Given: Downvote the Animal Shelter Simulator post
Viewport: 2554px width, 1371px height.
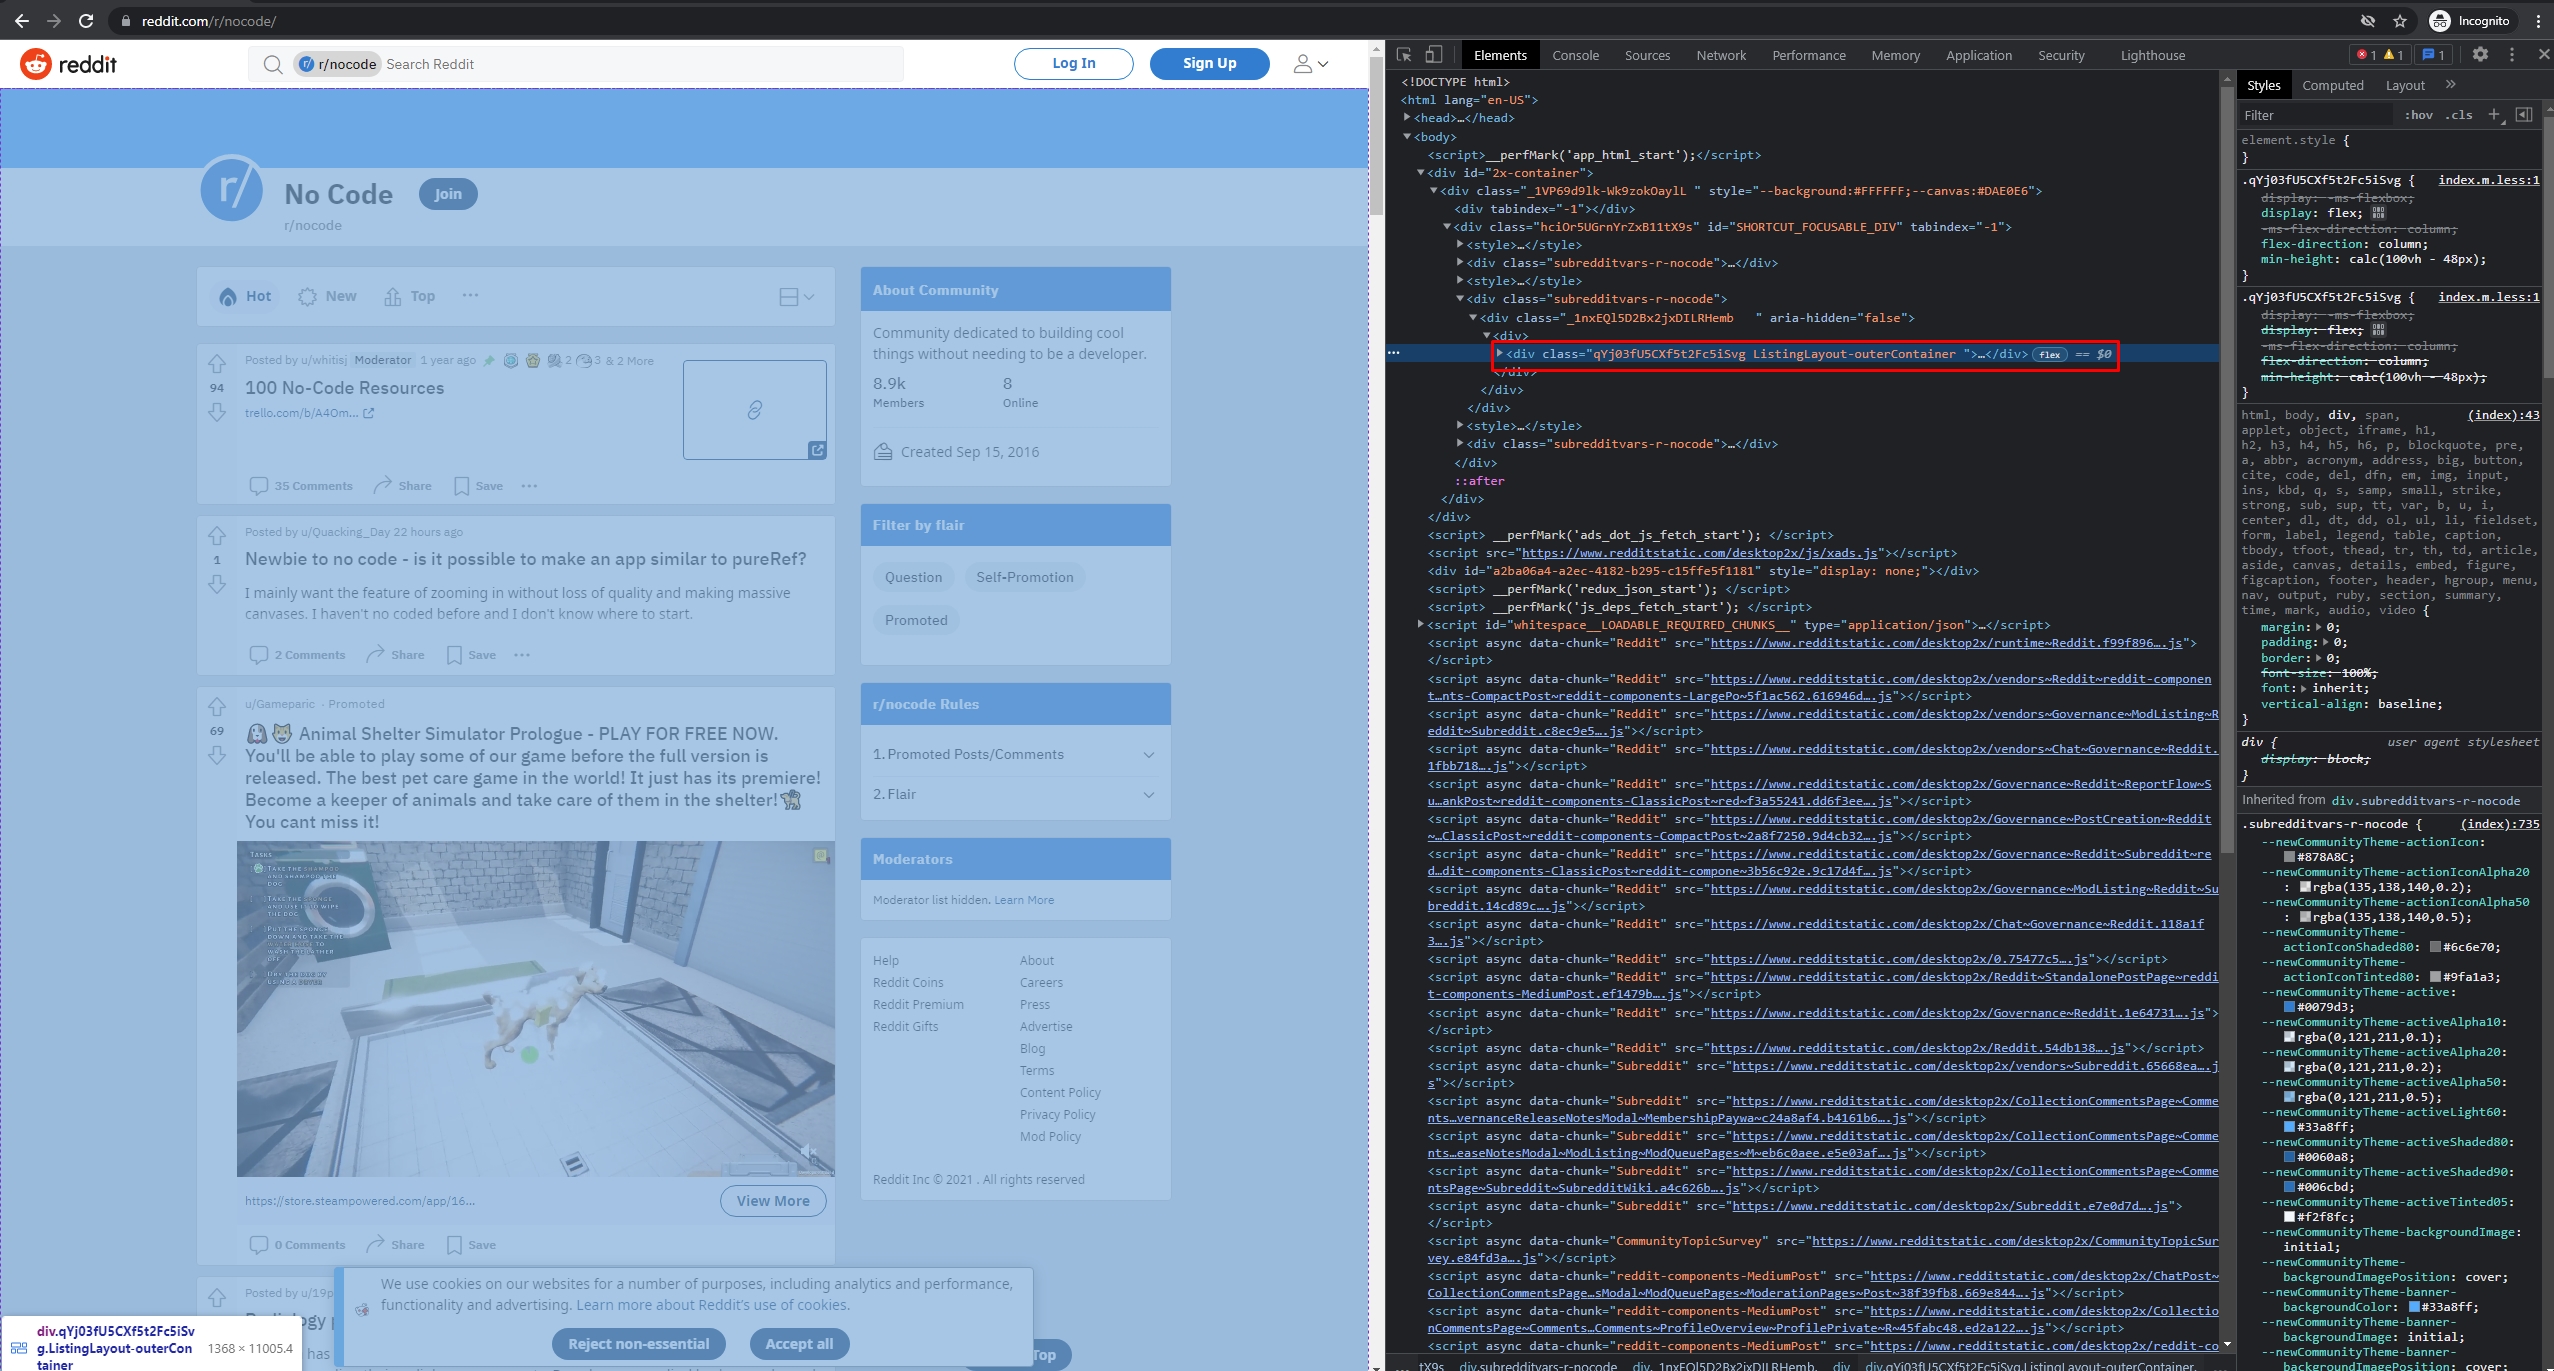Looking at the screenshot, I should [217, 756].
